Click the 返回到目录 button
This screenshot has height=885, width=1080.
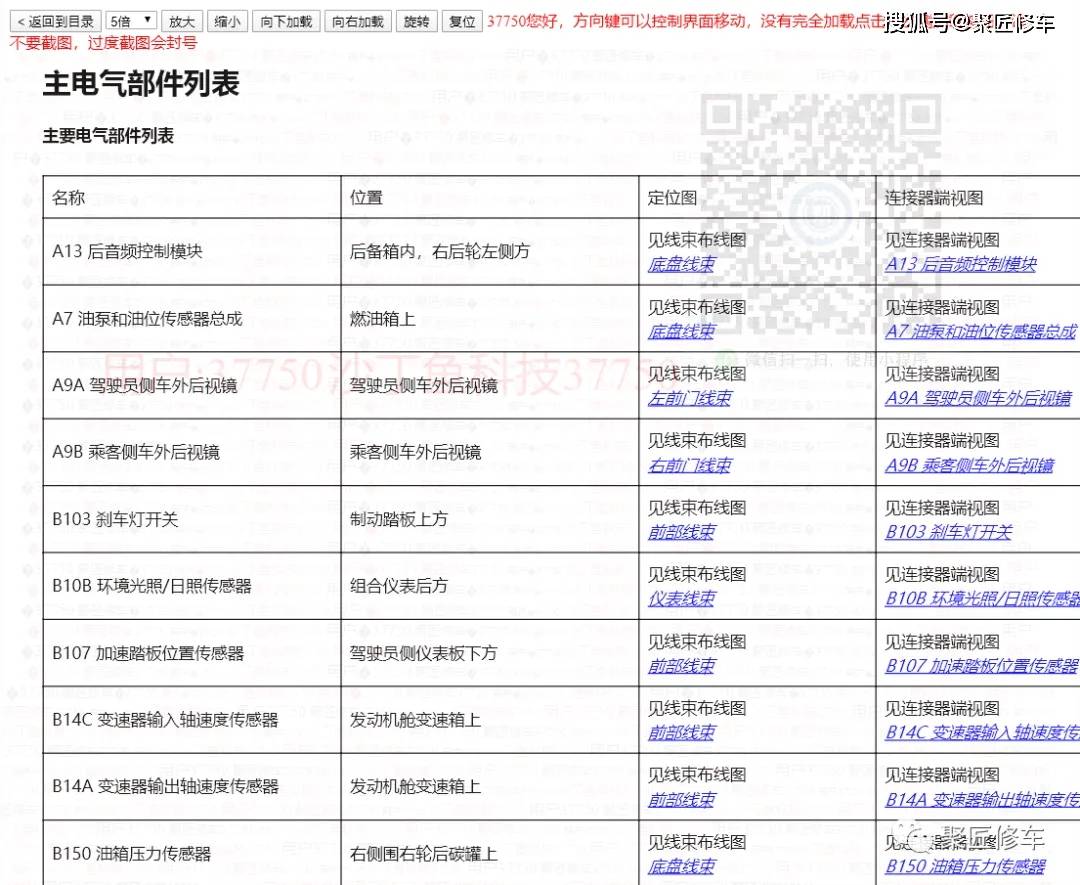[x=55, y=21]
